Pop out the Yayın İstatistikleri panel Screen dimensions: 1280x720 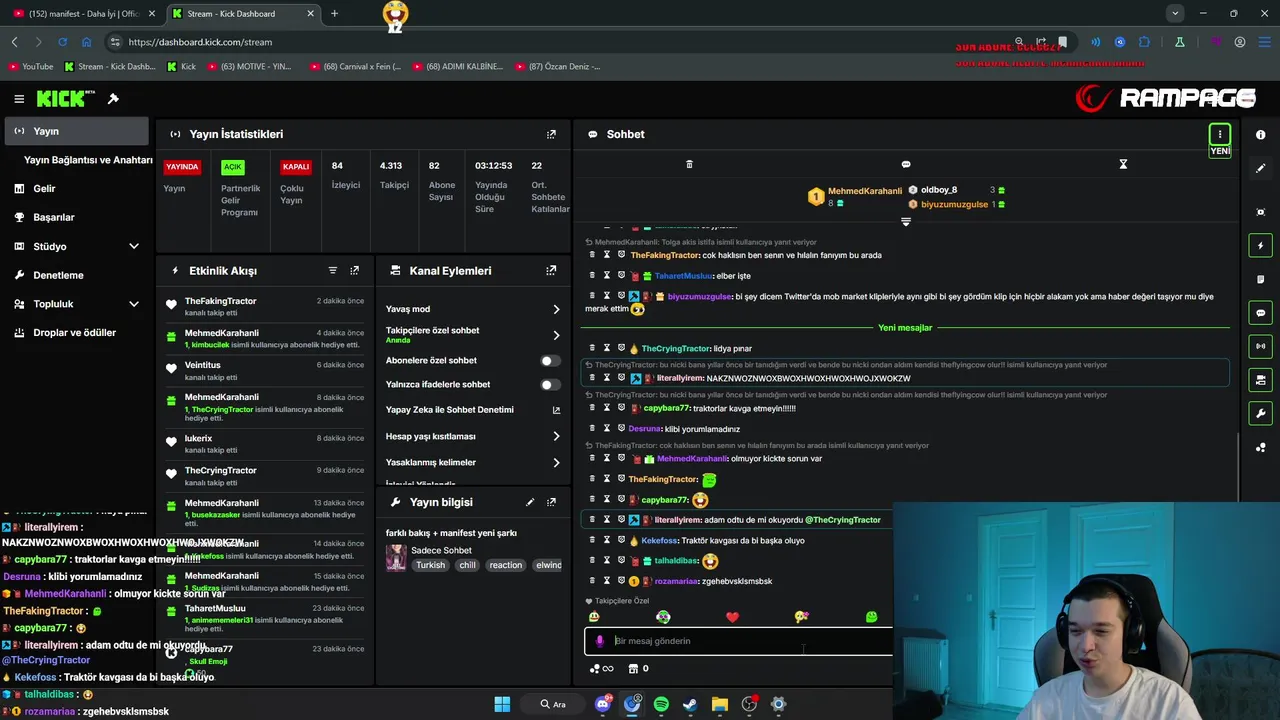coord(551,134)
